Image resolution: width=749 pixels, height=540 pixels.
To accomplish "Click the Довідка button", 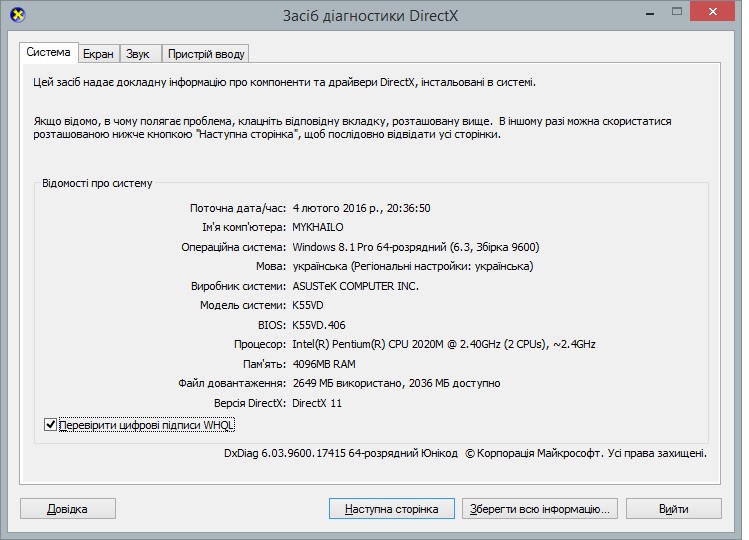I will (x=68, y=509).
